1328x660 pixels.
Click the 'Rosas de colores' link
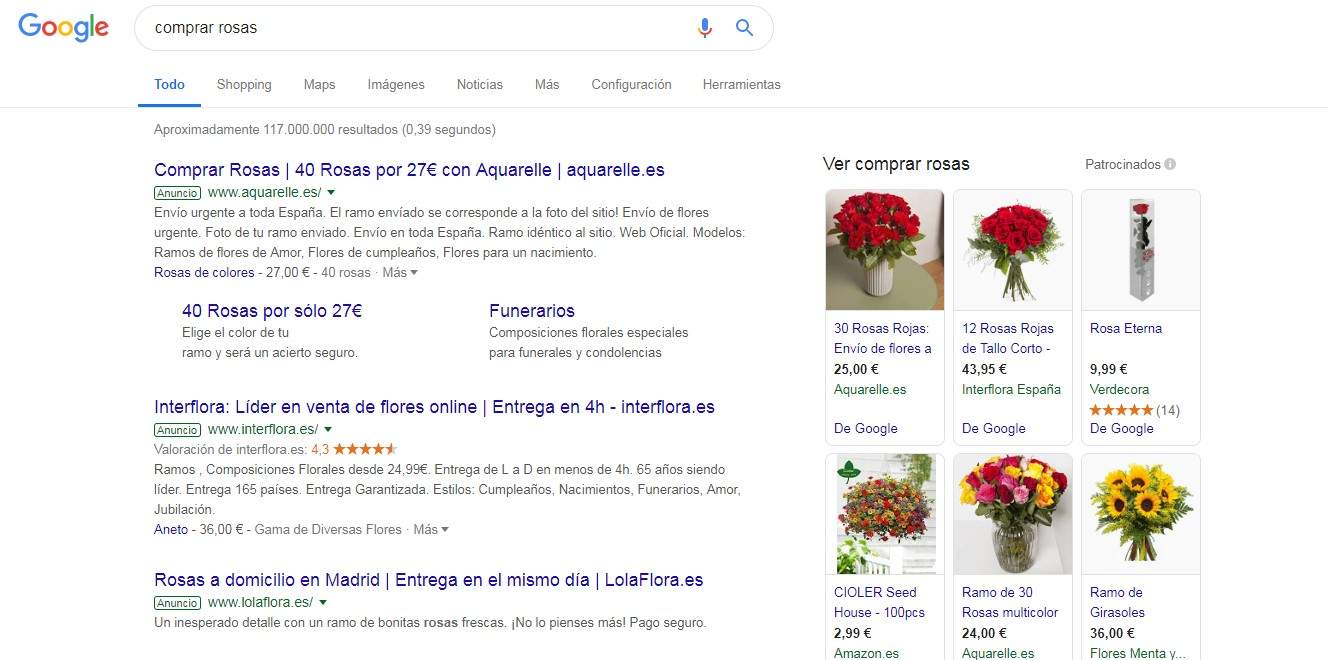click(204, 272)
